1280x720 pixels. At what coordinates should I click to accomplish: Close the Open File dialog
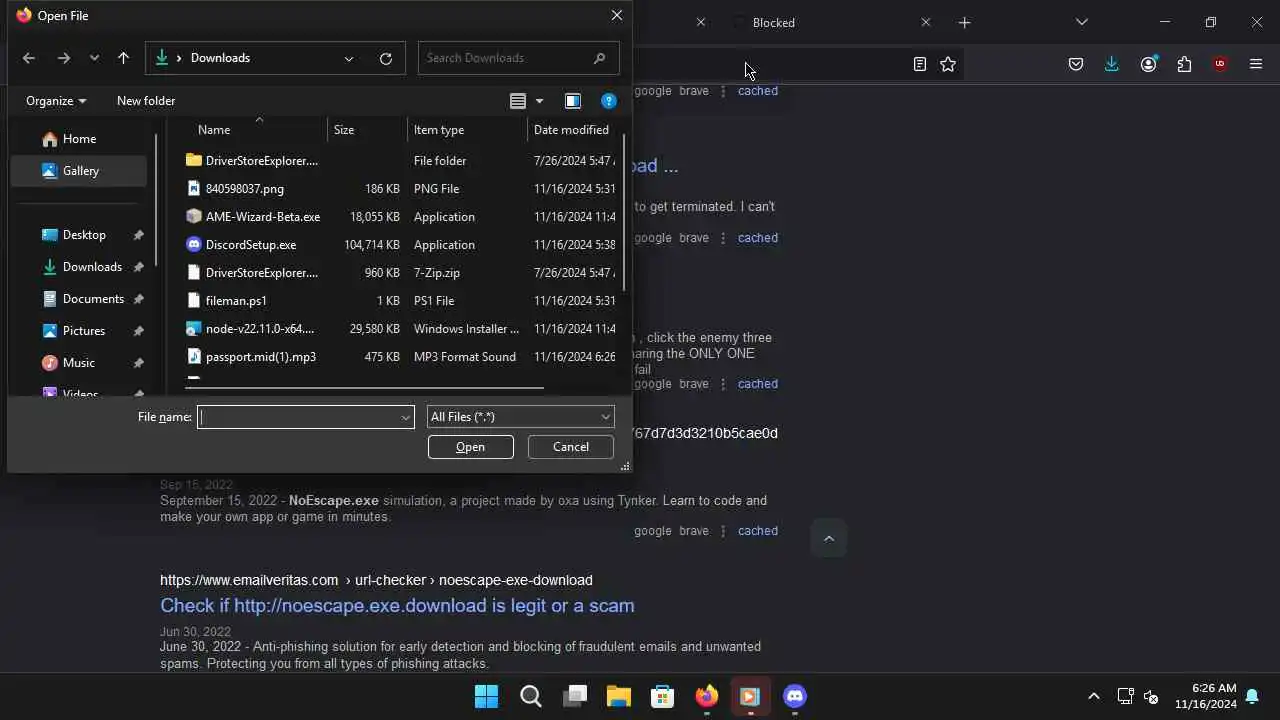pos(617,15)
